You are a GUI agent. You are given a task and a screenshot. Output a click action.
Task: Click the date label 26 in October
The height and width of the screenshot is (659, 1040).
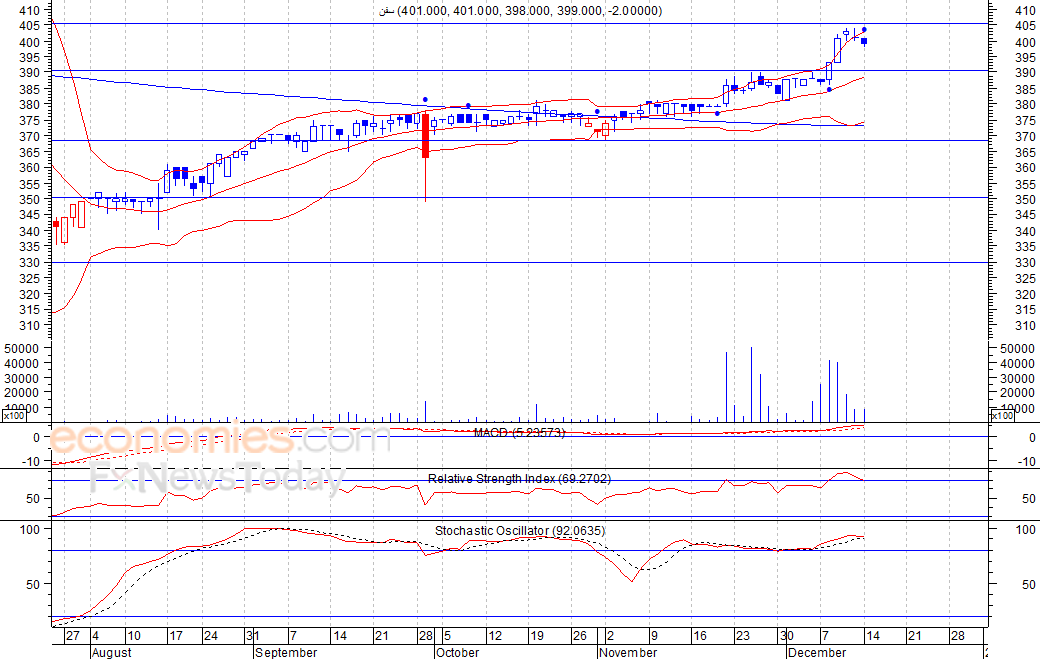(x=580, y=636)
